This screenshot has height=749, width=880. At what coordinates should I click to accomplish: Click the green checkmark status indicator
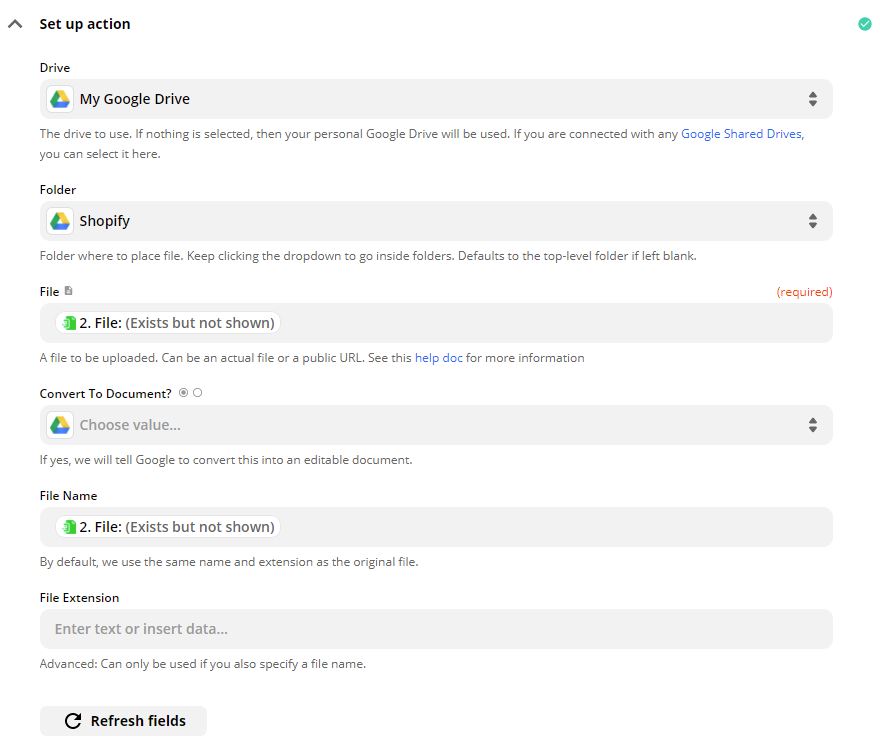(863, 22)
